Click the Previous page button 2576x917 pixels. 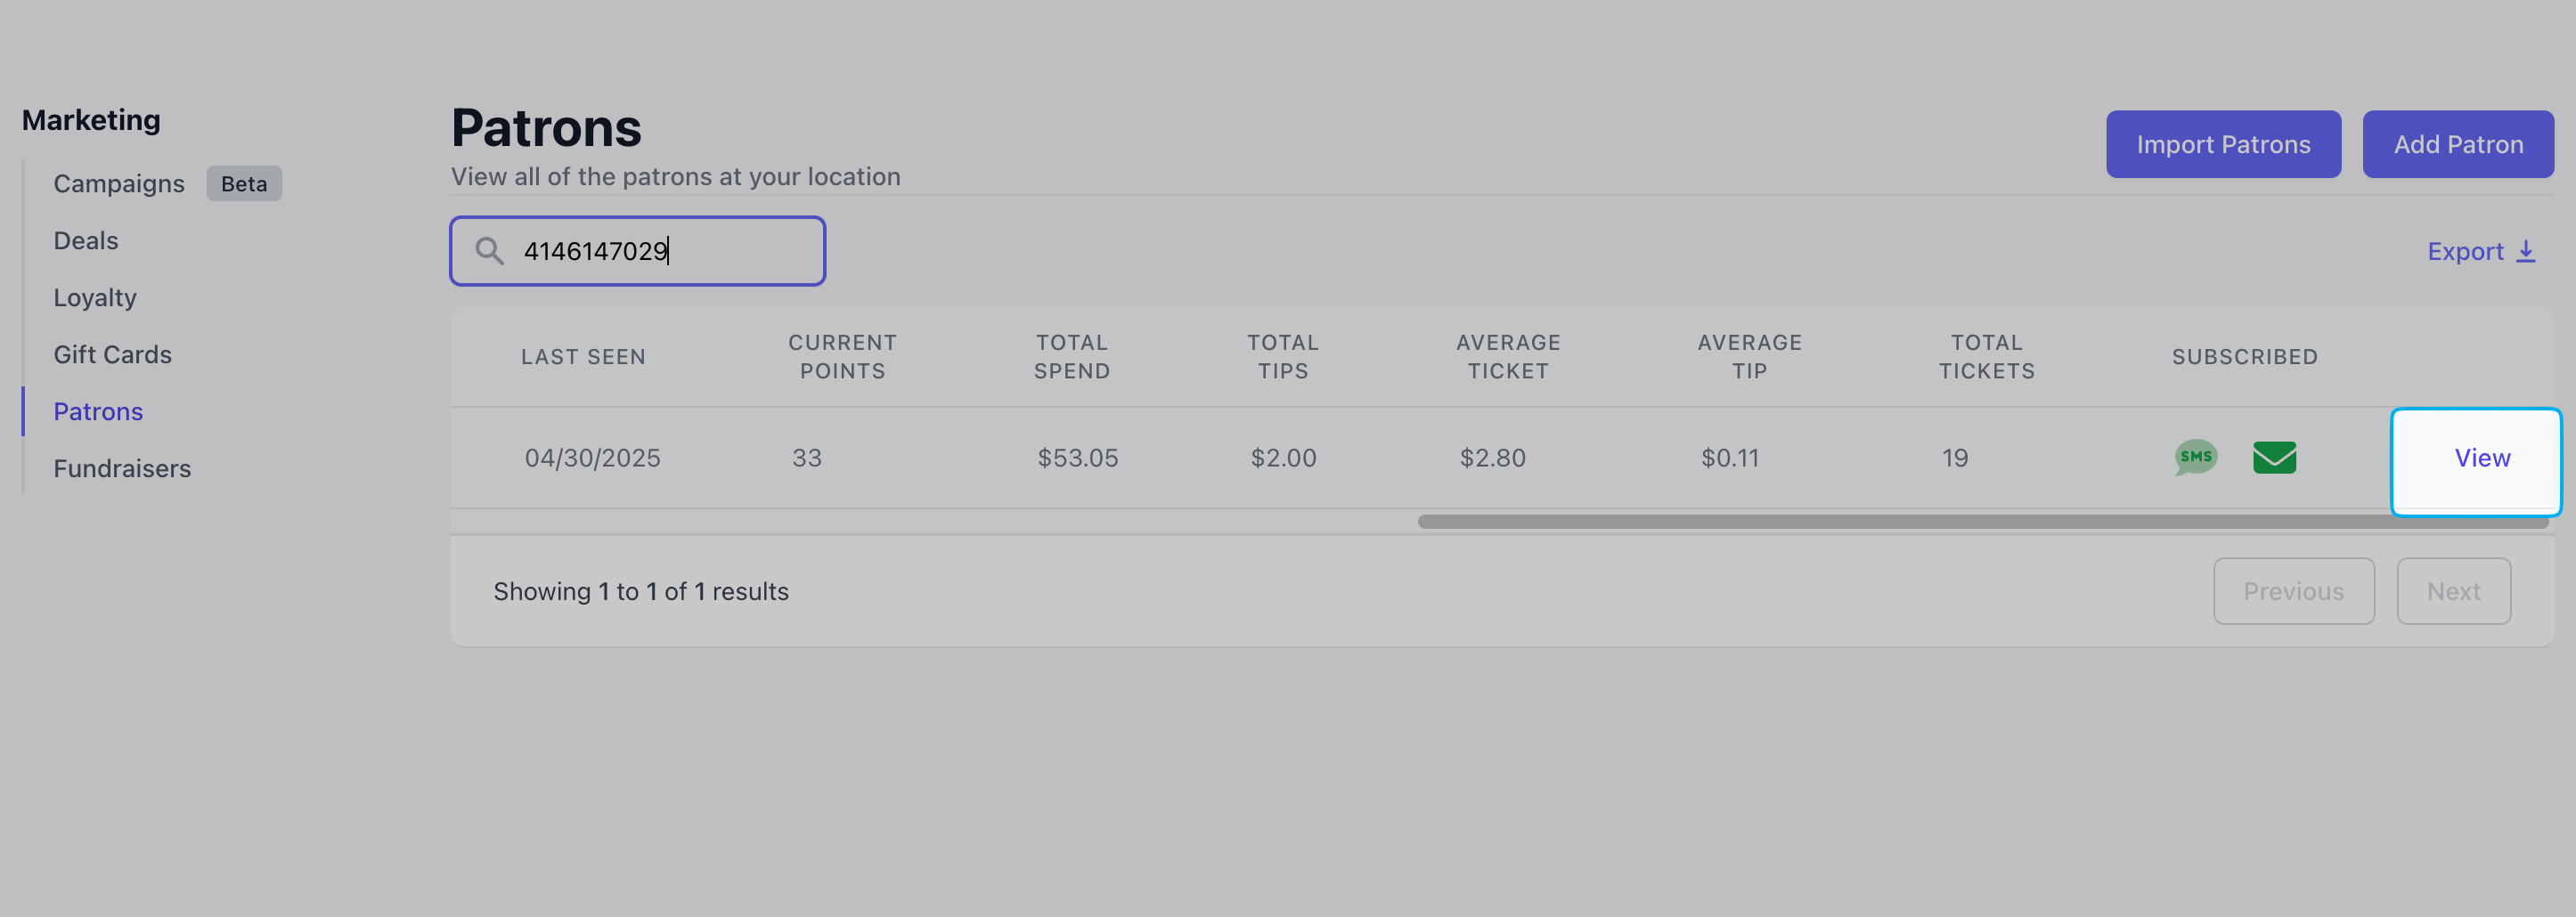(x=2293, y=591)
